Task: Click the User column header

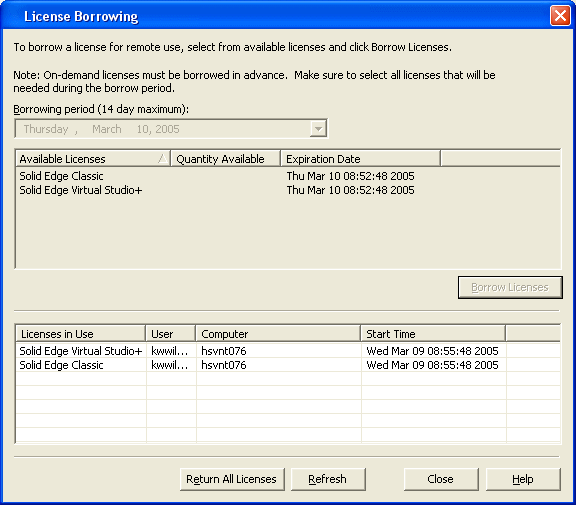Action: [x=171, y=333]
